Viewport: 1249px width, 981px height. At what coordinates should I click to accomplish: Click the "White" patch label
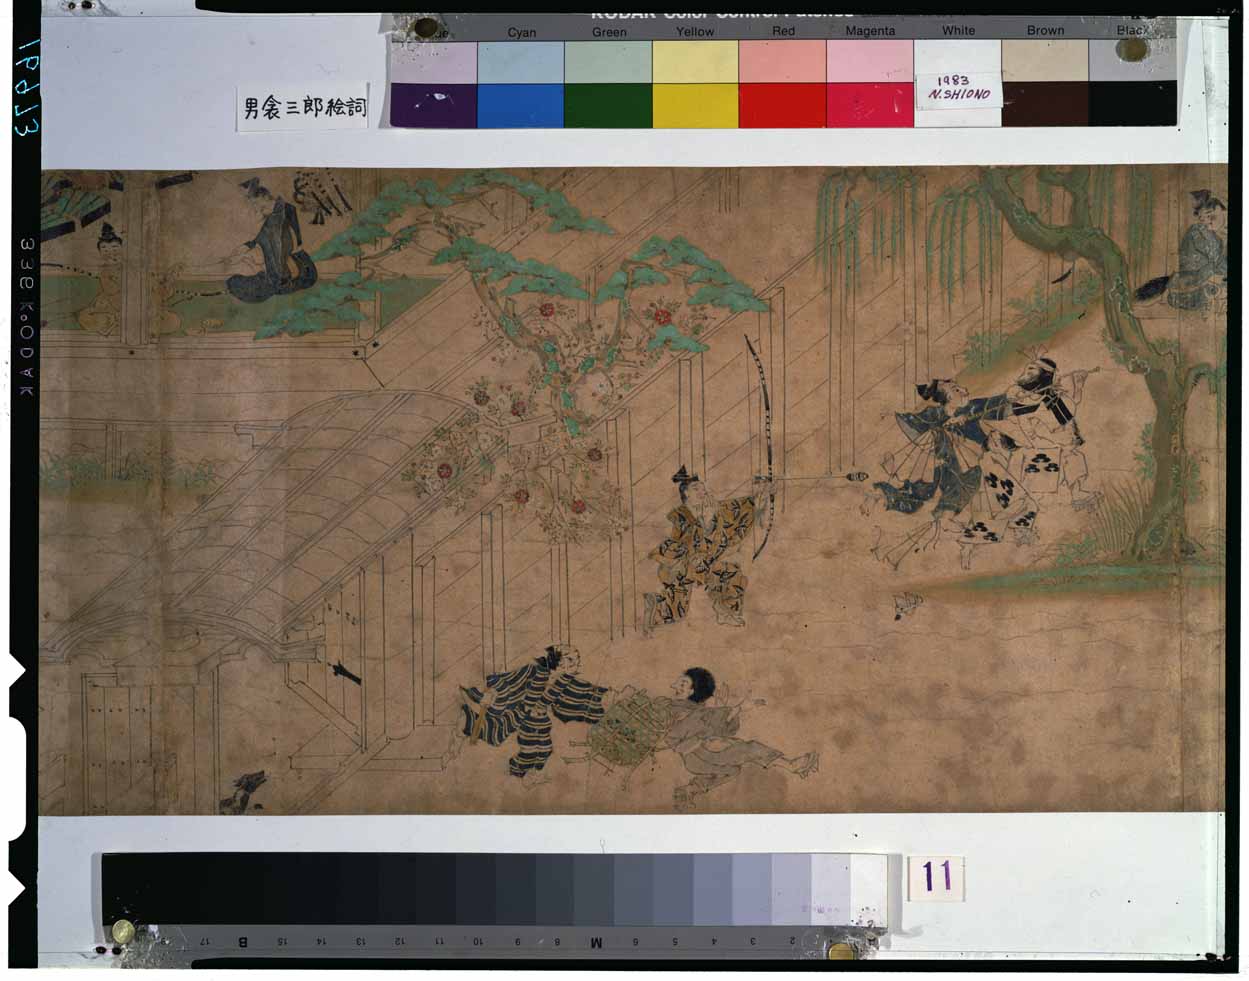958,30
